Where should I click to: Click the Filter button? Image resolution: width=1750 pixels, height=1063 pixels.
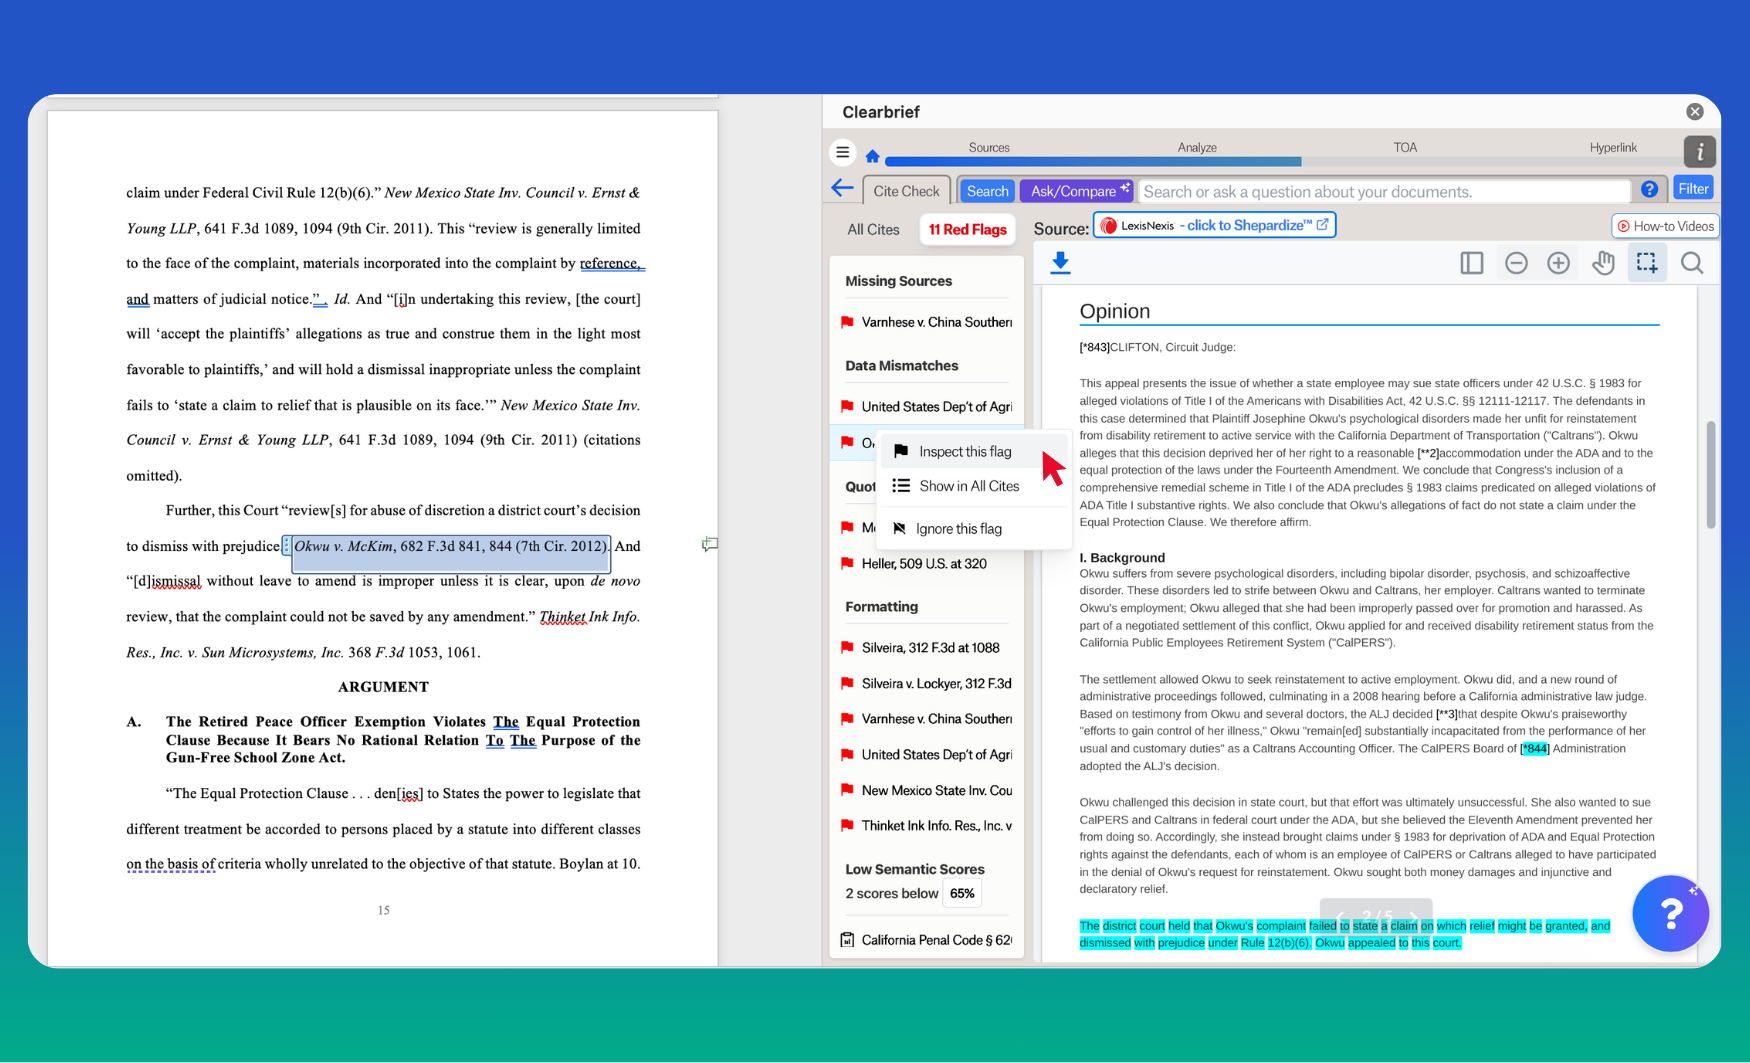coord(1693,189)
